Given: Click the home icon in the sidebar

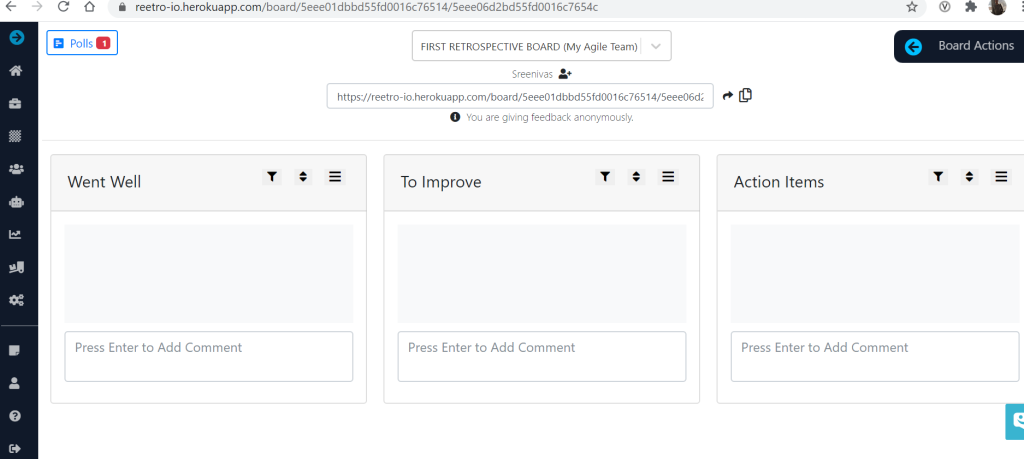Looking at the screenshot, I should coord(16,71).
